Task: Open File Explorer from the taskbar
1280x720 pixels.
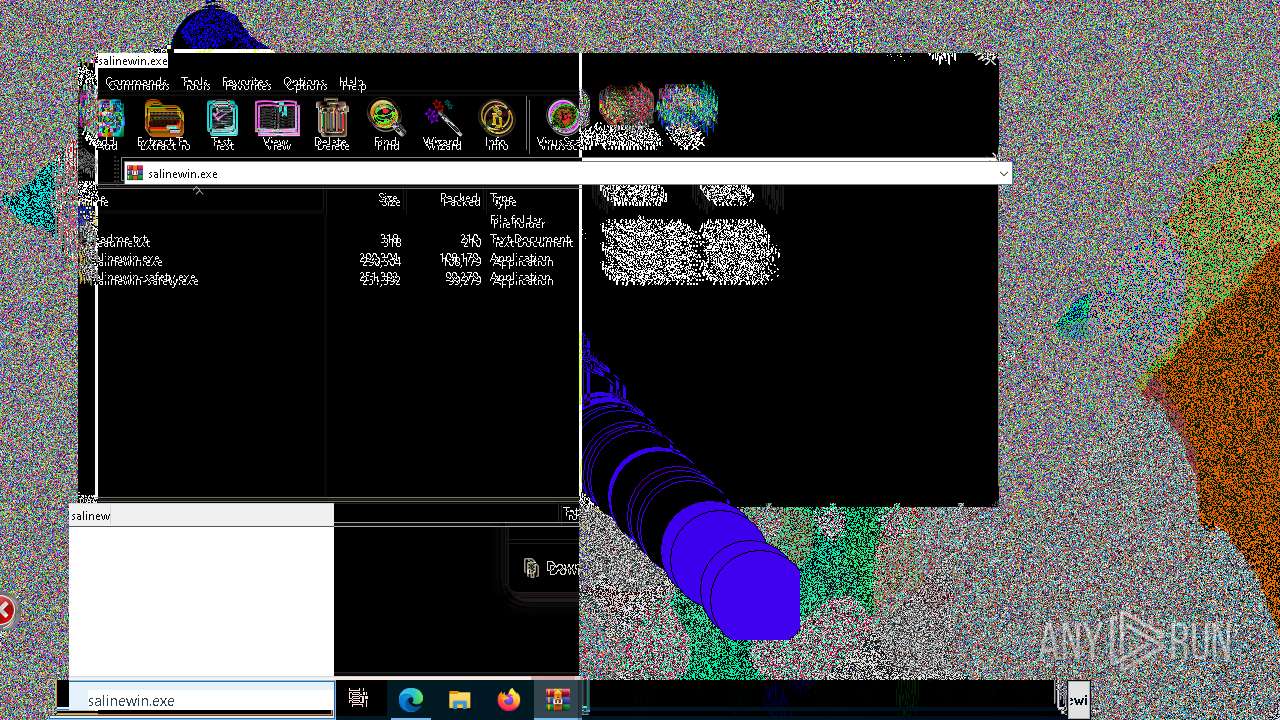Action: click(459, 699)
